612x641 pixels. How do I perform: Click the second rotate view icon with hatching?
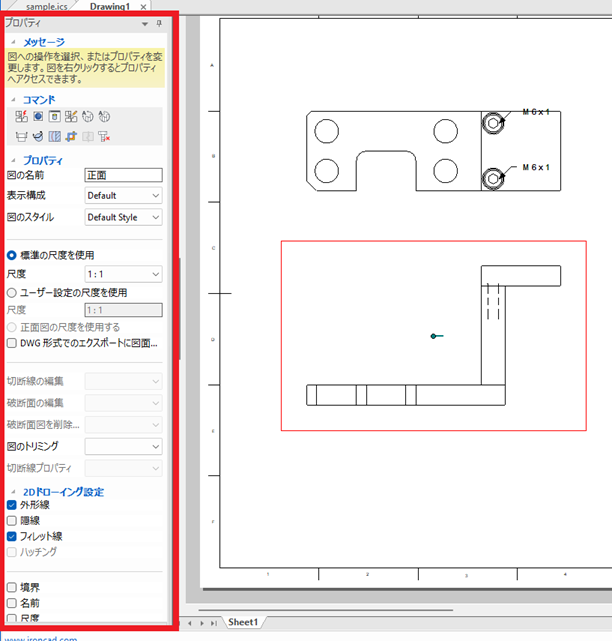point(104,117)
